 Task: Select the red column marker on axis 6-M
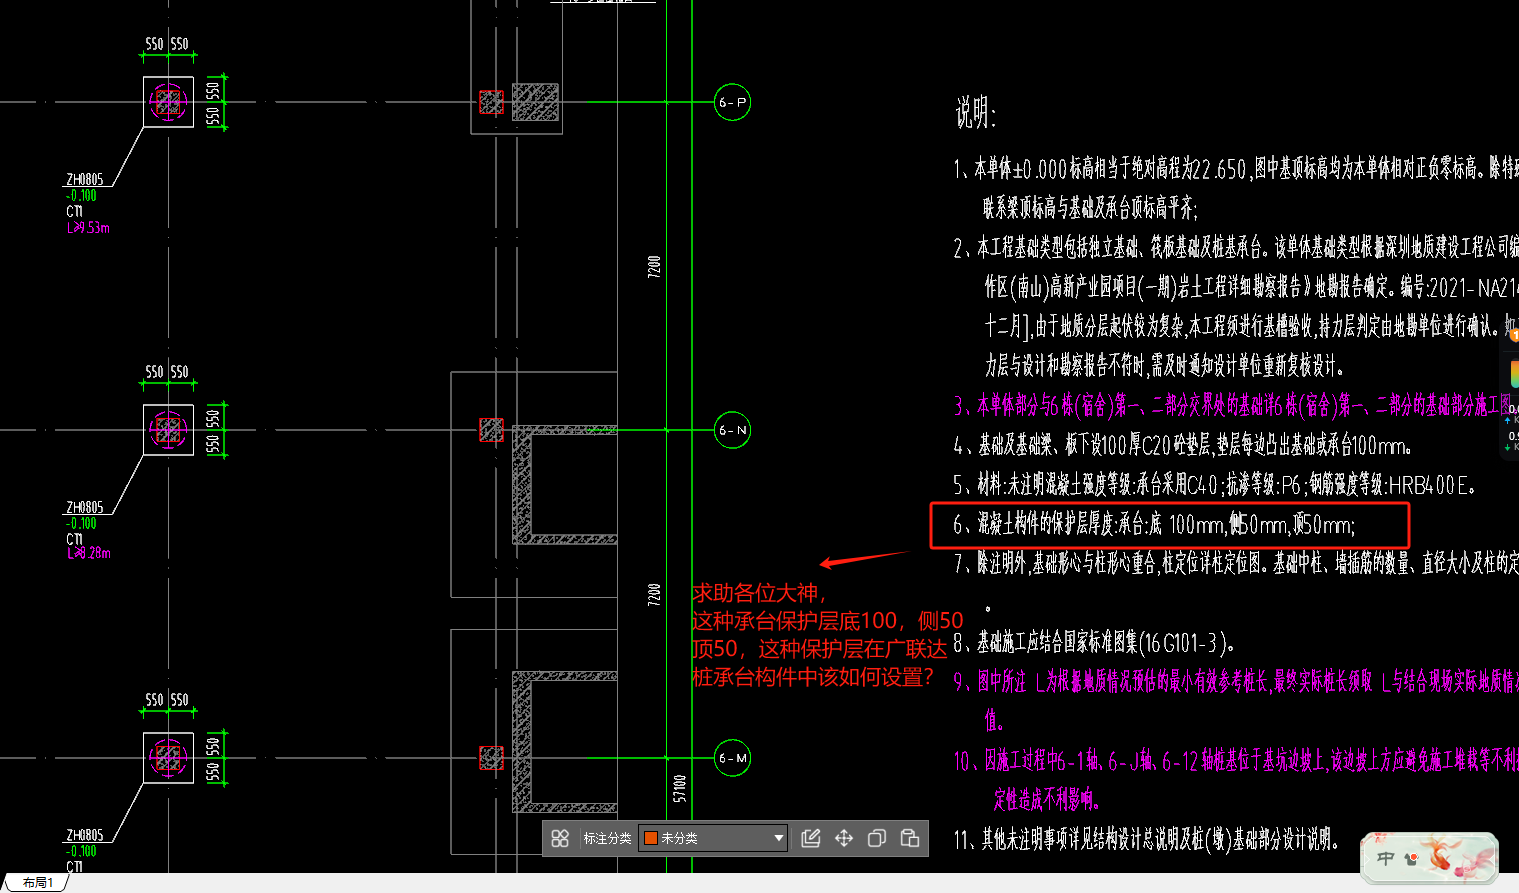click(x=491, y=758)
